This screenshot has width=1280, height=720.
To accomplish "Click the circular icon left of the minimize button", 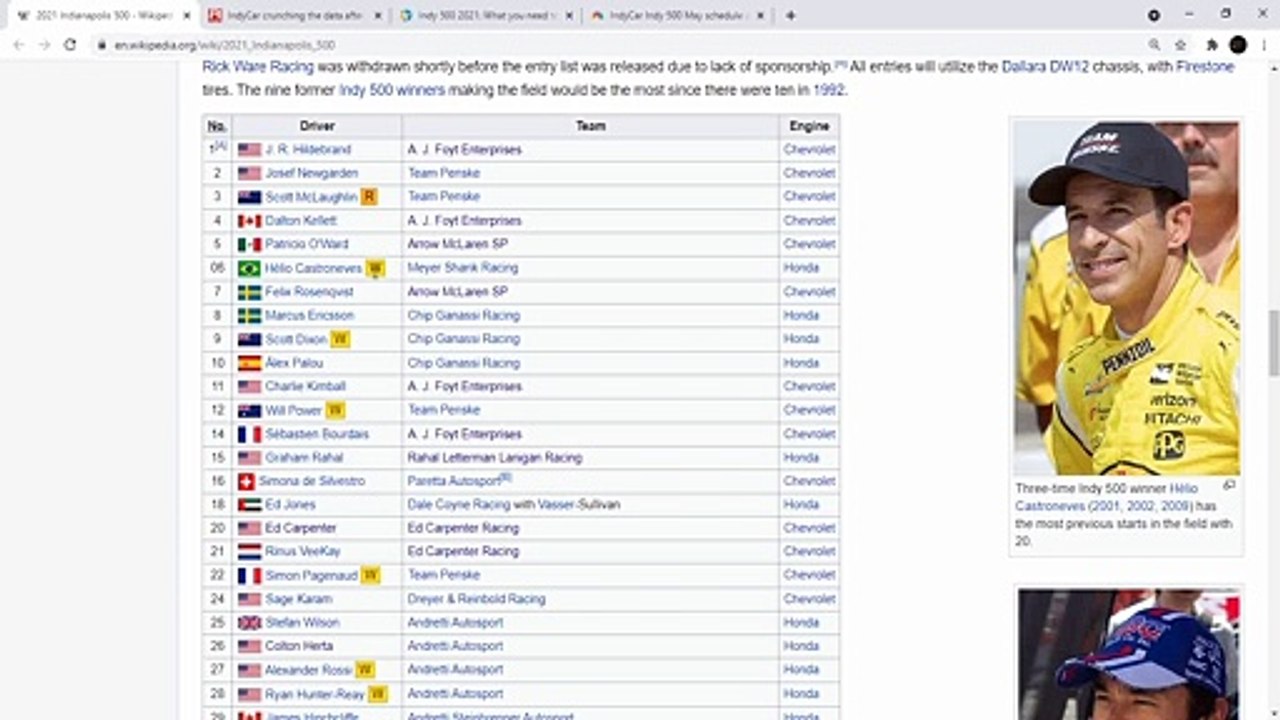I will coord(1154,15).
